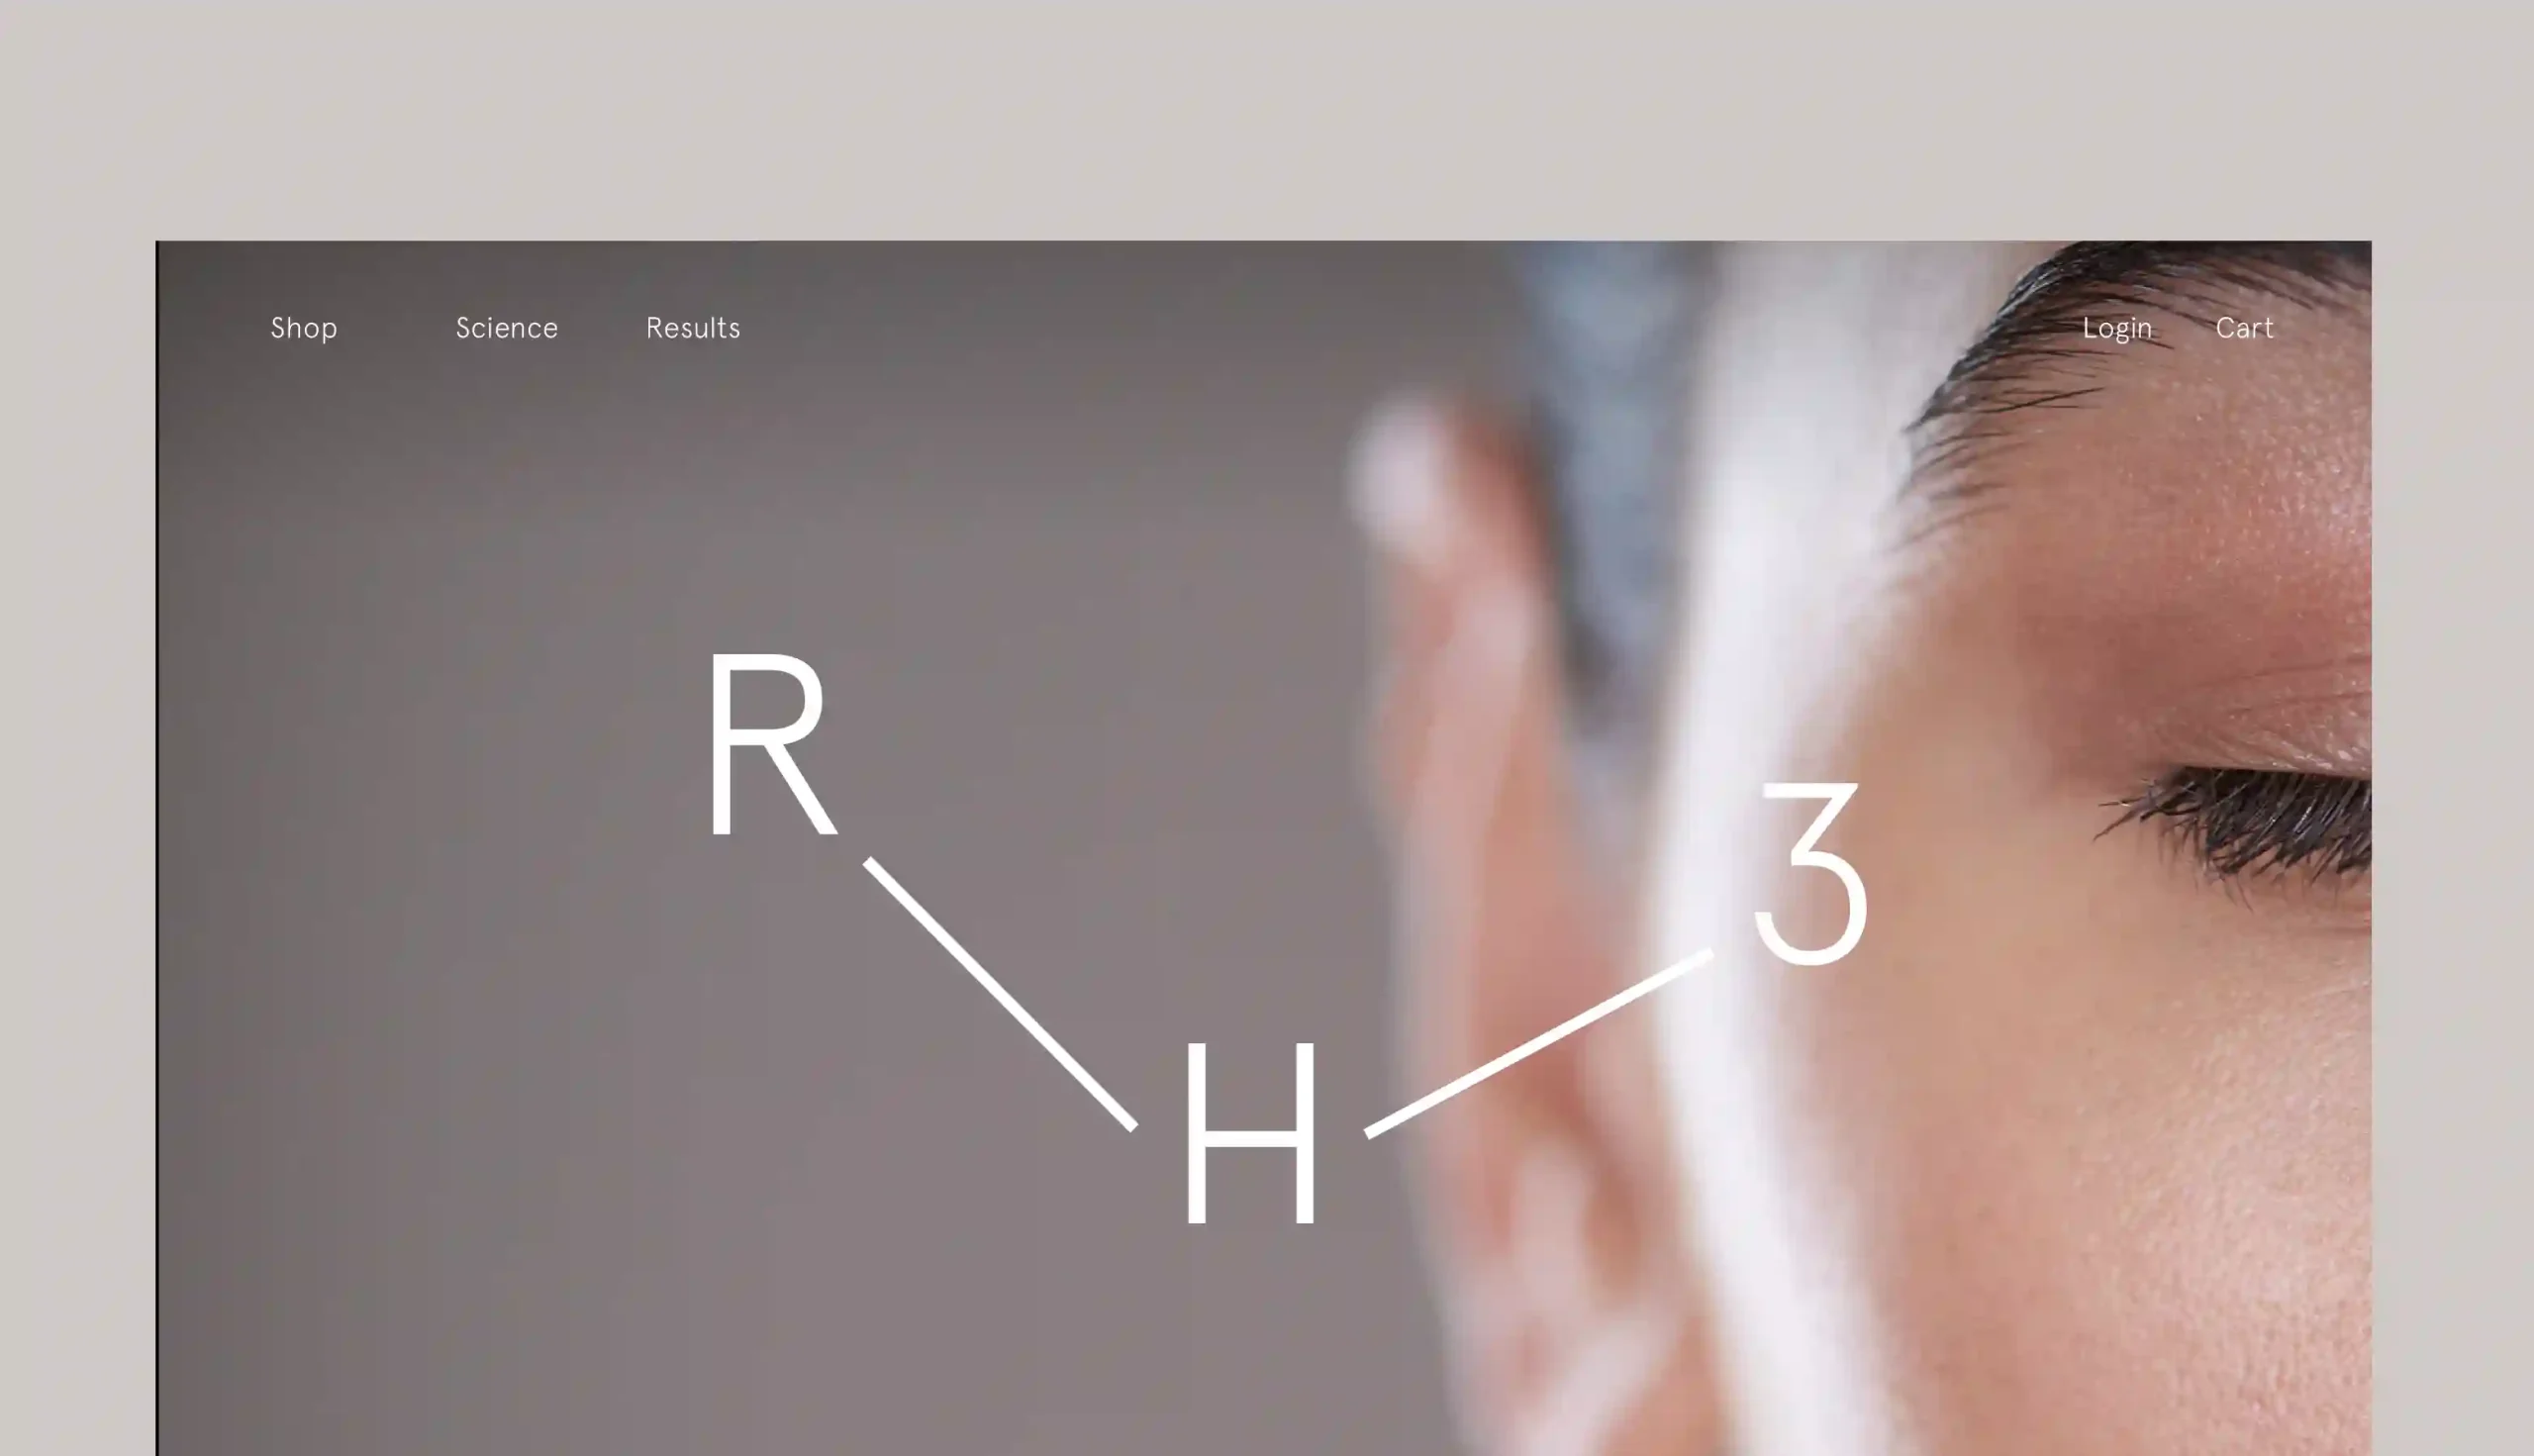Click the large numeral 3 in logo
2534x1456 pixels.
coord(1811,873)
